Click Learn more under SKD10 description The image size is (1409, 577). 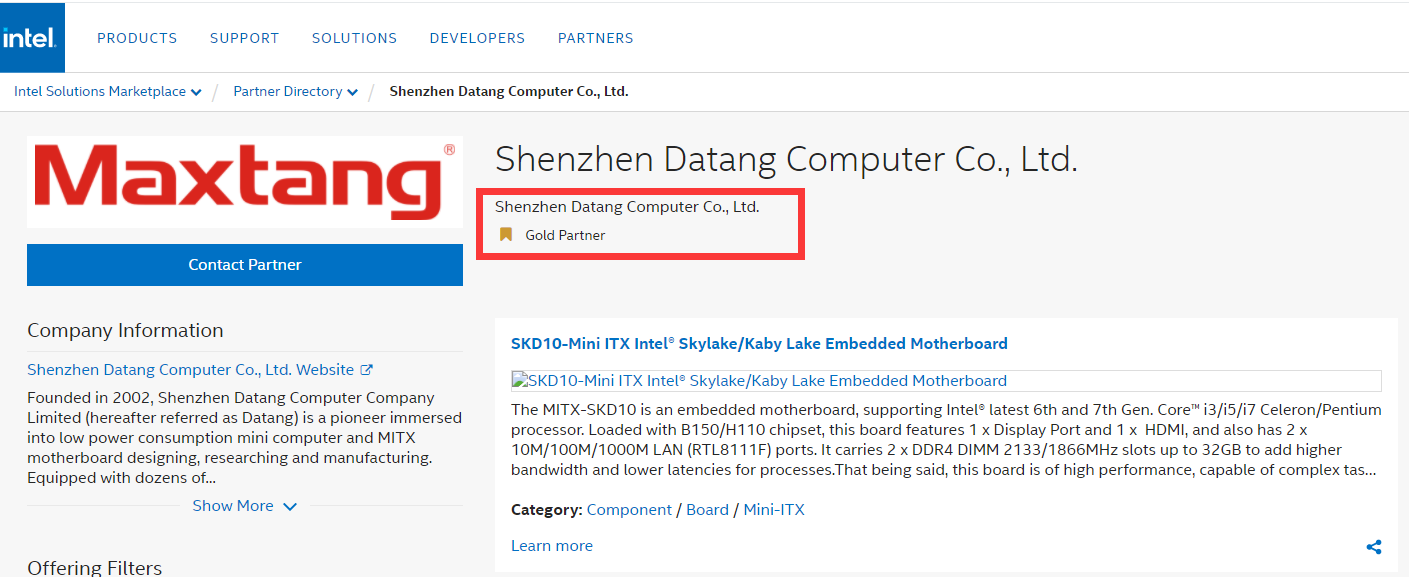coord(551,546)
